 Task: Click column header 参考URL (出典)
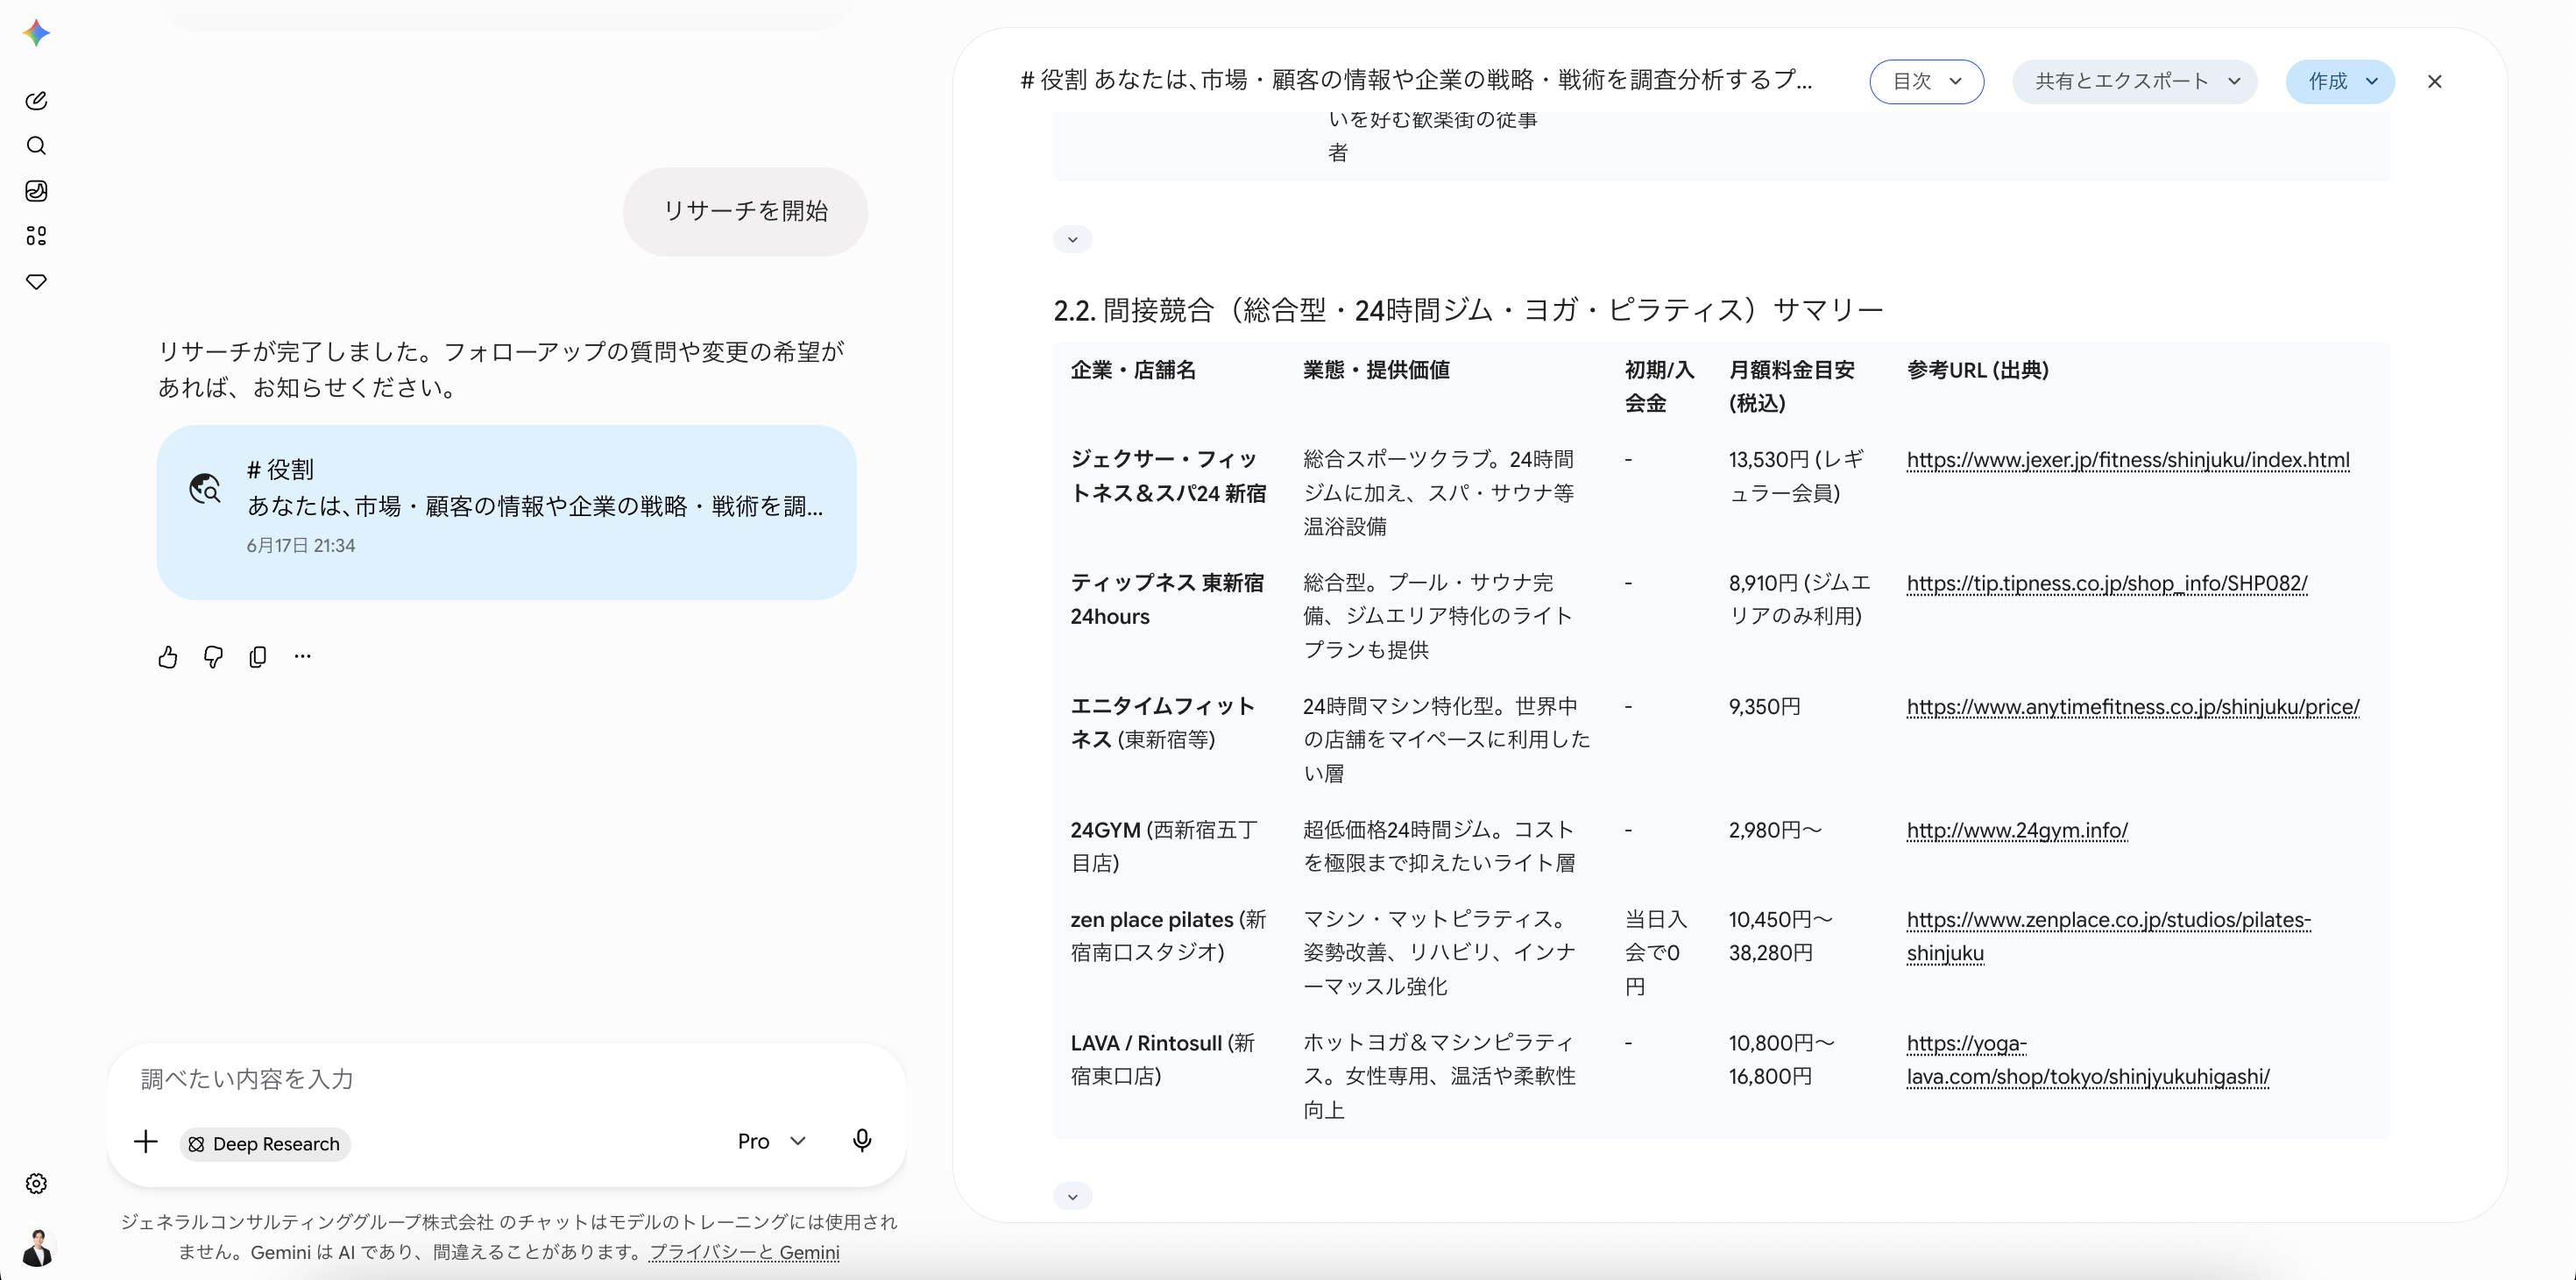coord(1978,370)
